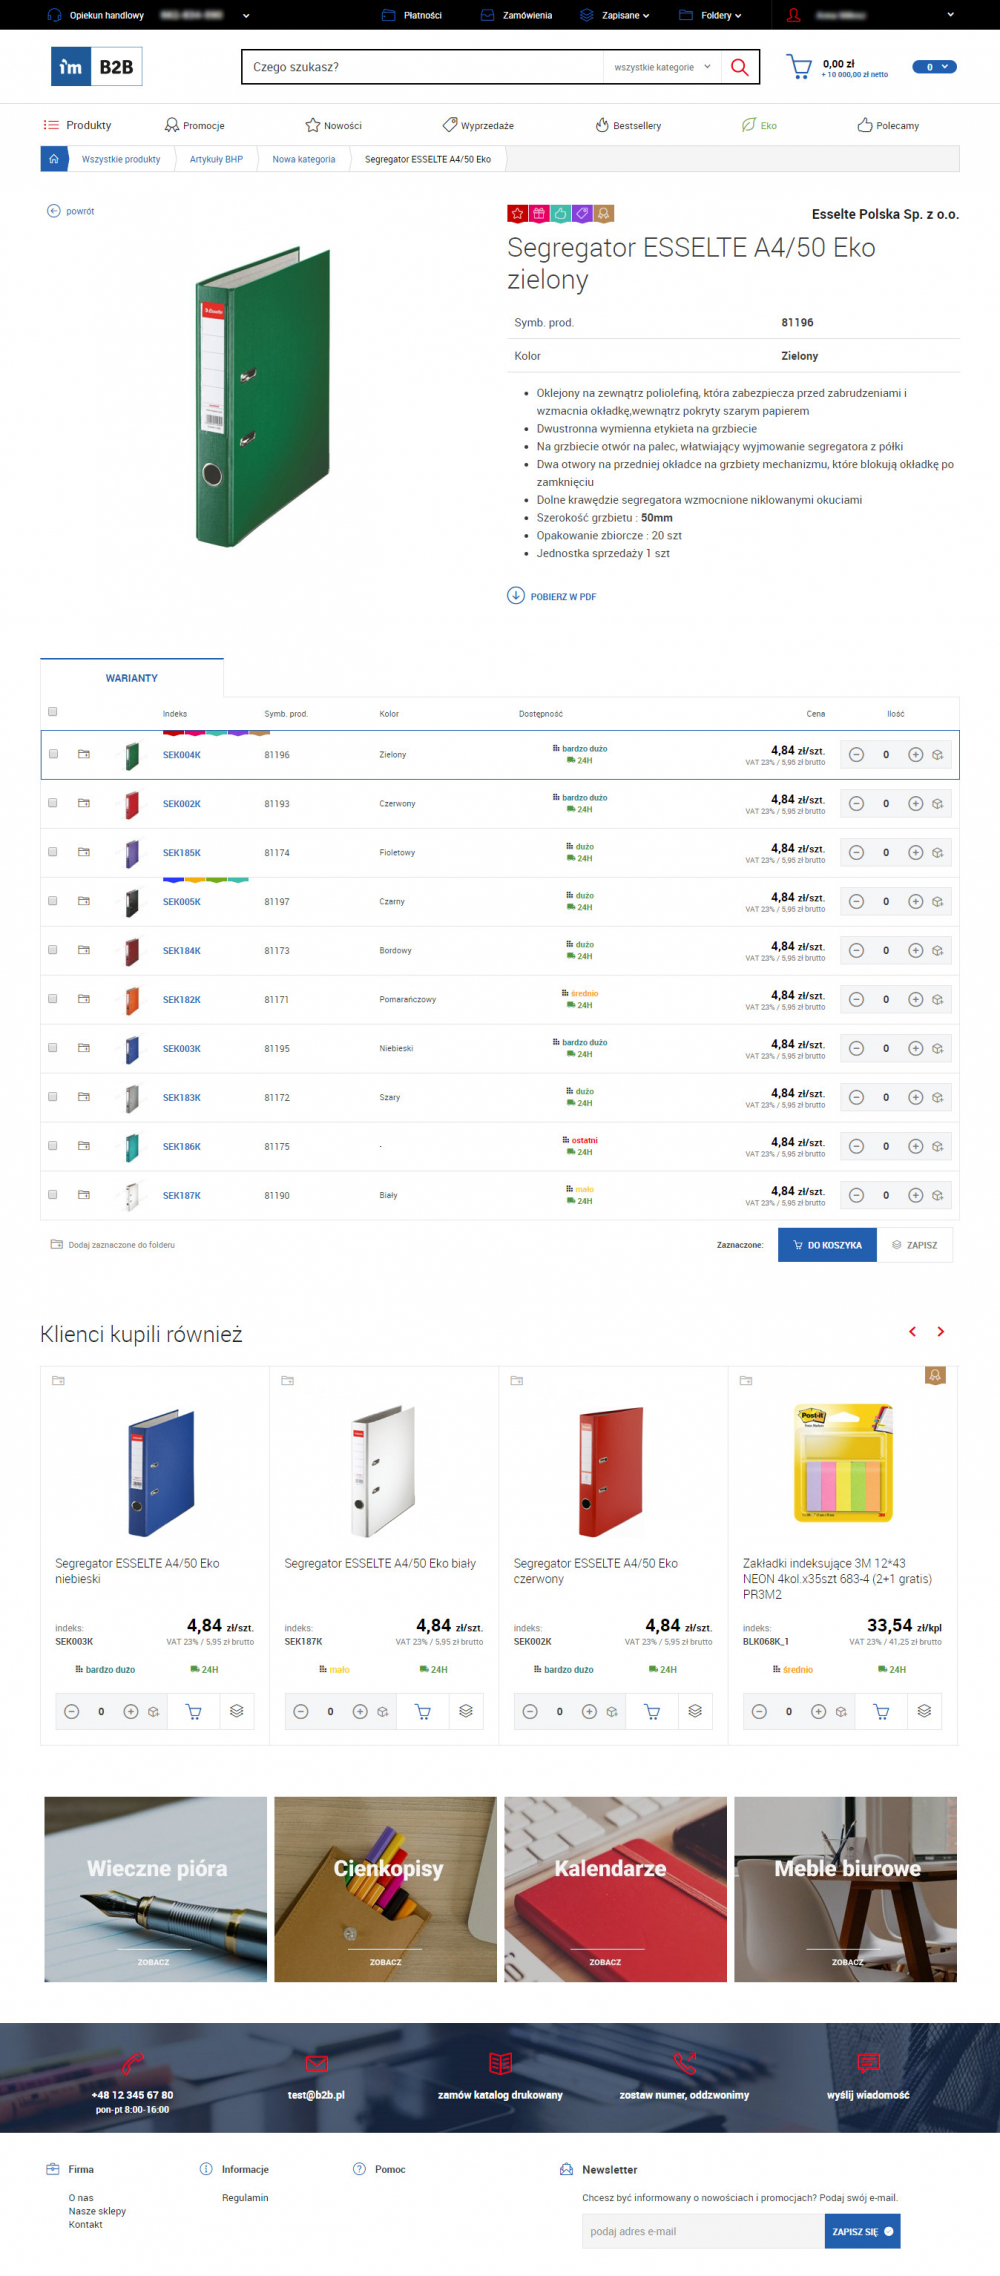The width and height of the screenshot is (1000, 2276).
Task: Click the user profile icon in top bar
Action: coord(793,15)
